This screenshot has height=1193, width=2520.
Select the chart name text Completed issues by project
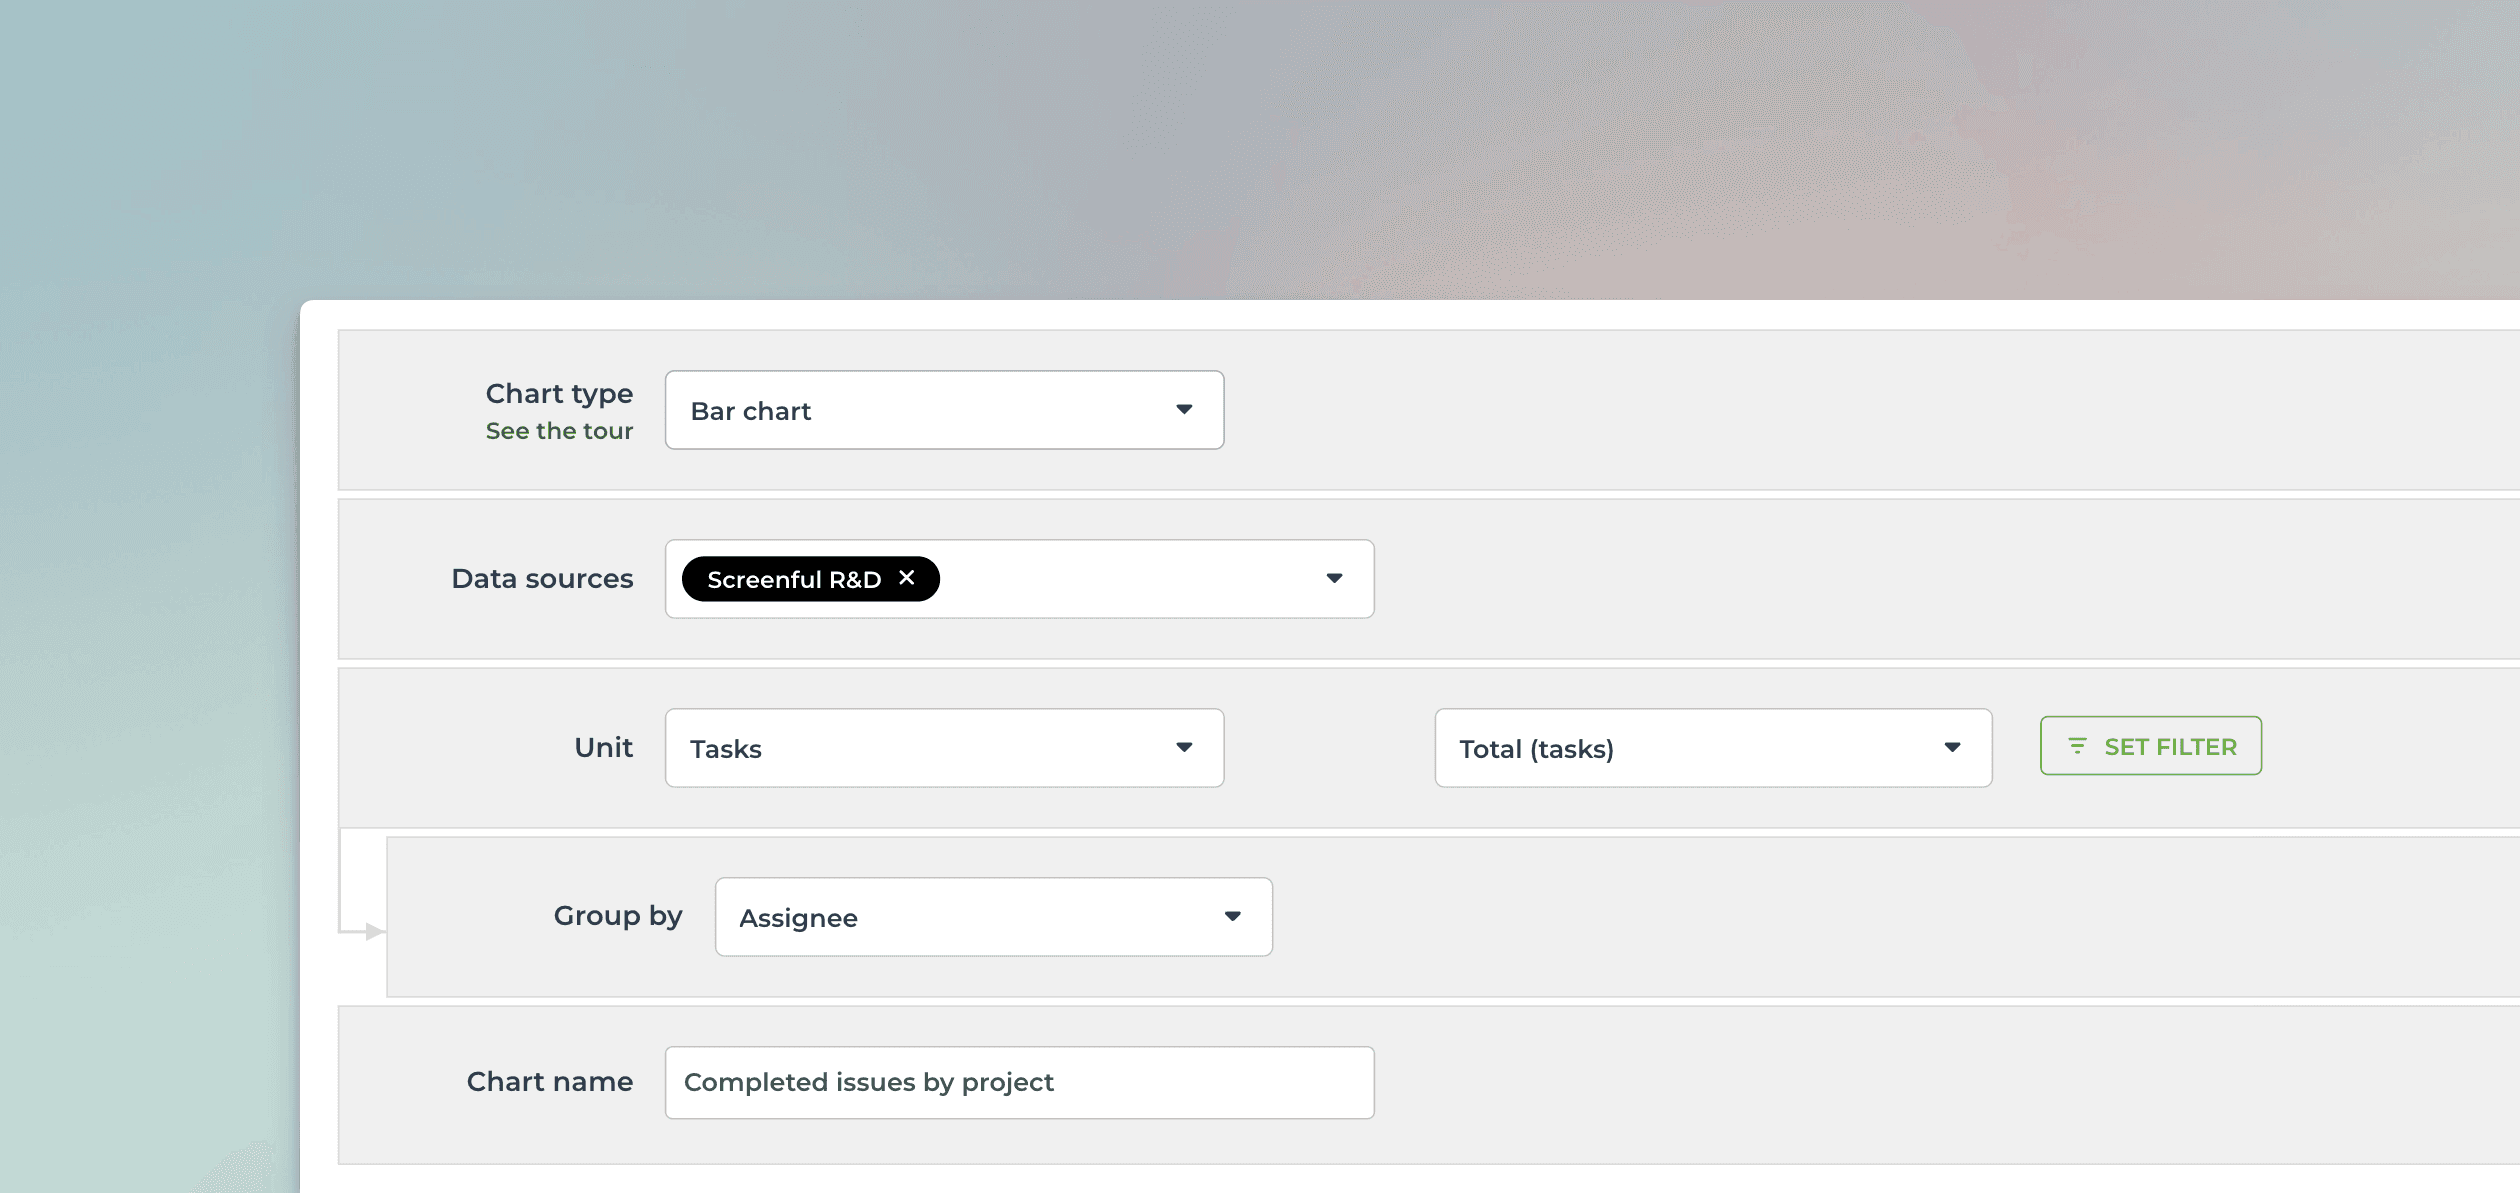(868, 1082)
